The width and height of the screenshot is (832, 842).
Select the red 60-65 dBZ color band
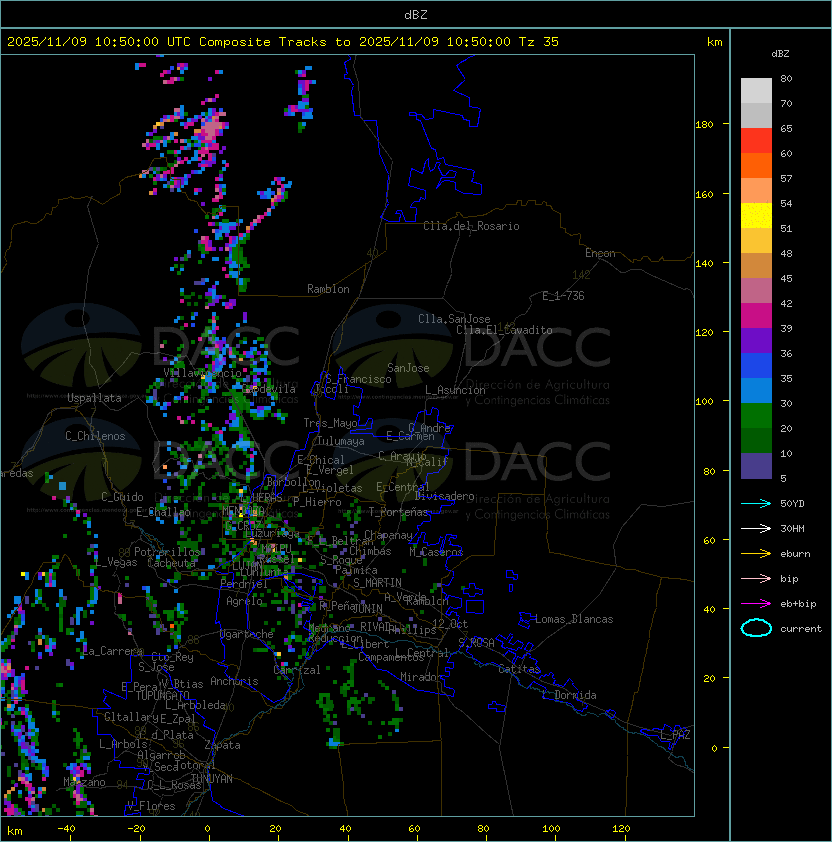pyautogui.click(x=756, y=141)
